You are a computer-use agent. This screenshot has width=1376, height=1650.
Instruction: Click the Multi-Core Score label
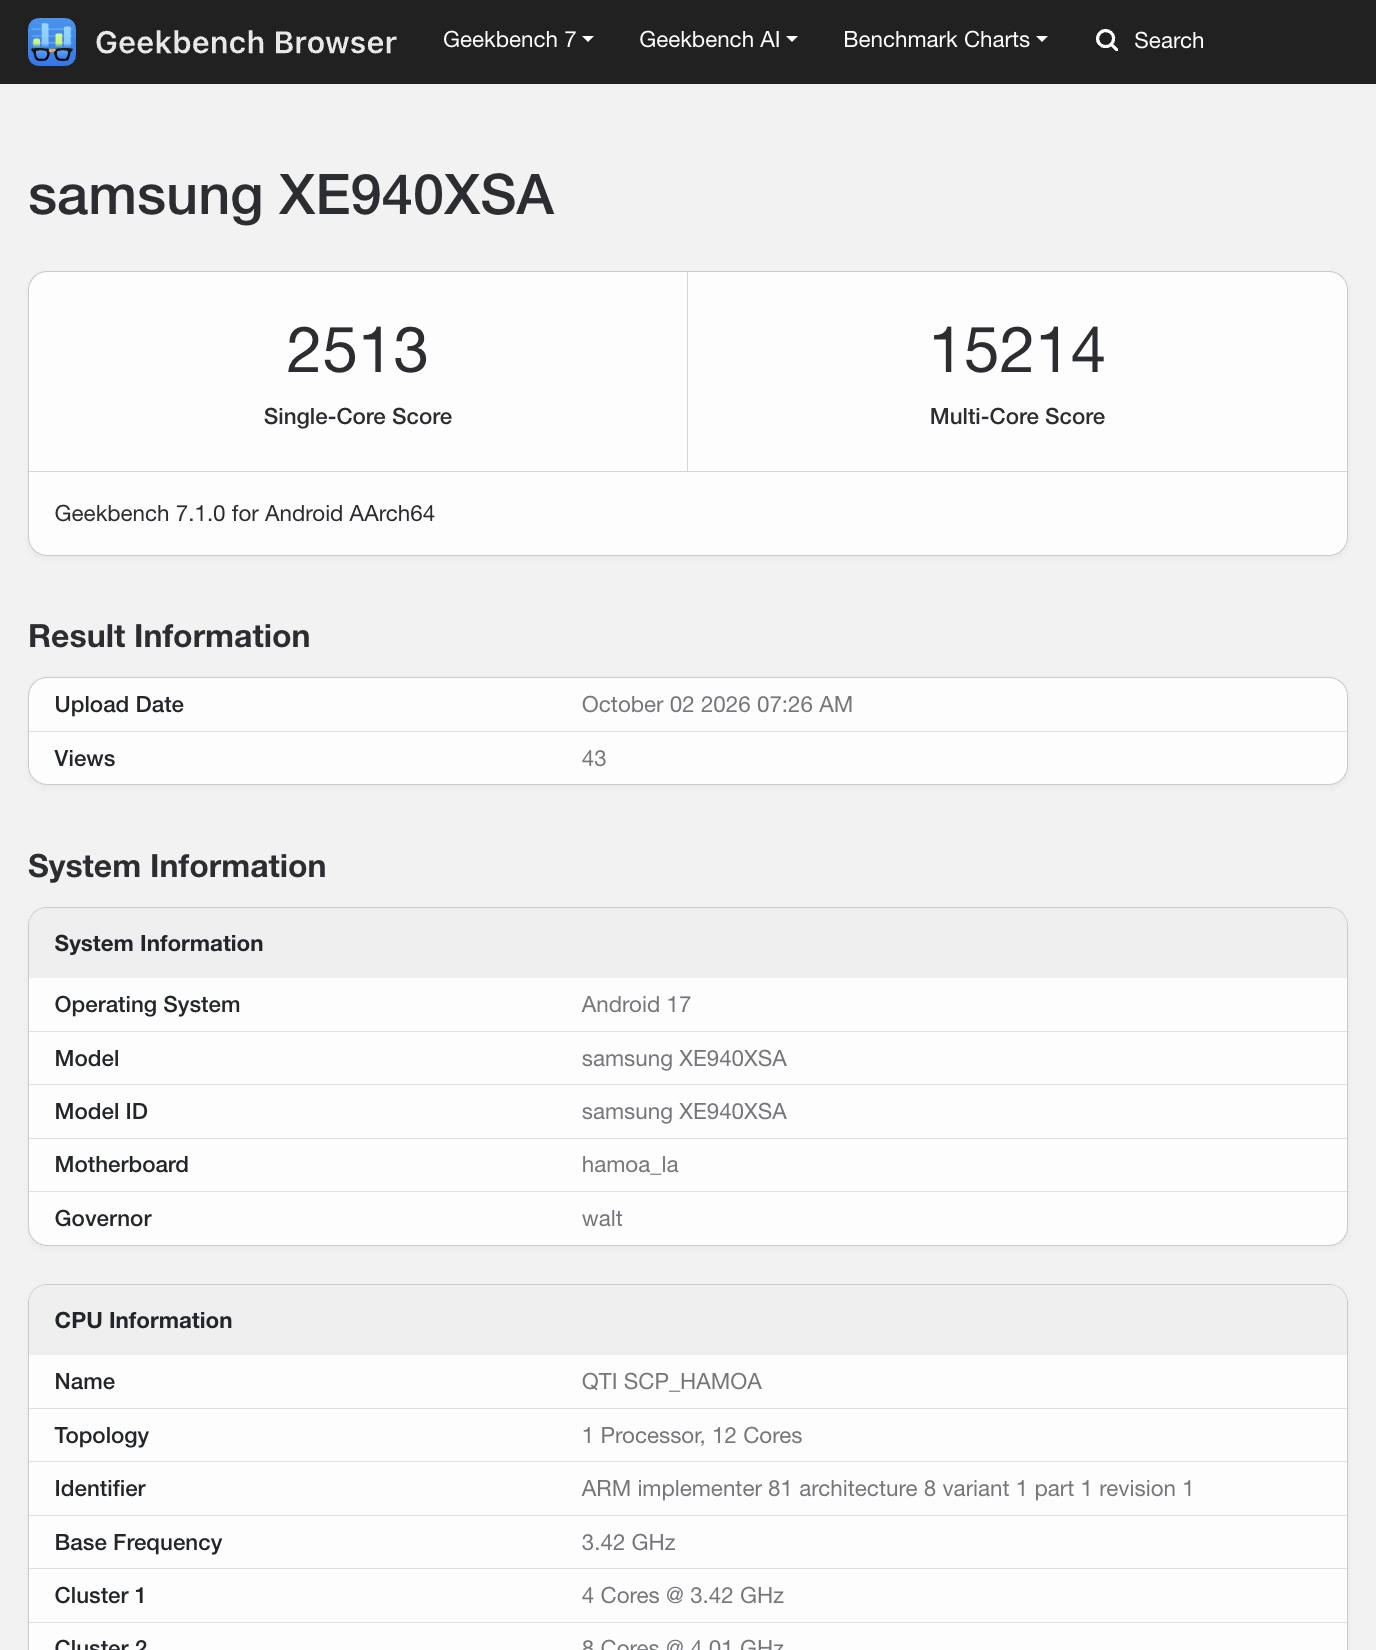click(1017, 417)
